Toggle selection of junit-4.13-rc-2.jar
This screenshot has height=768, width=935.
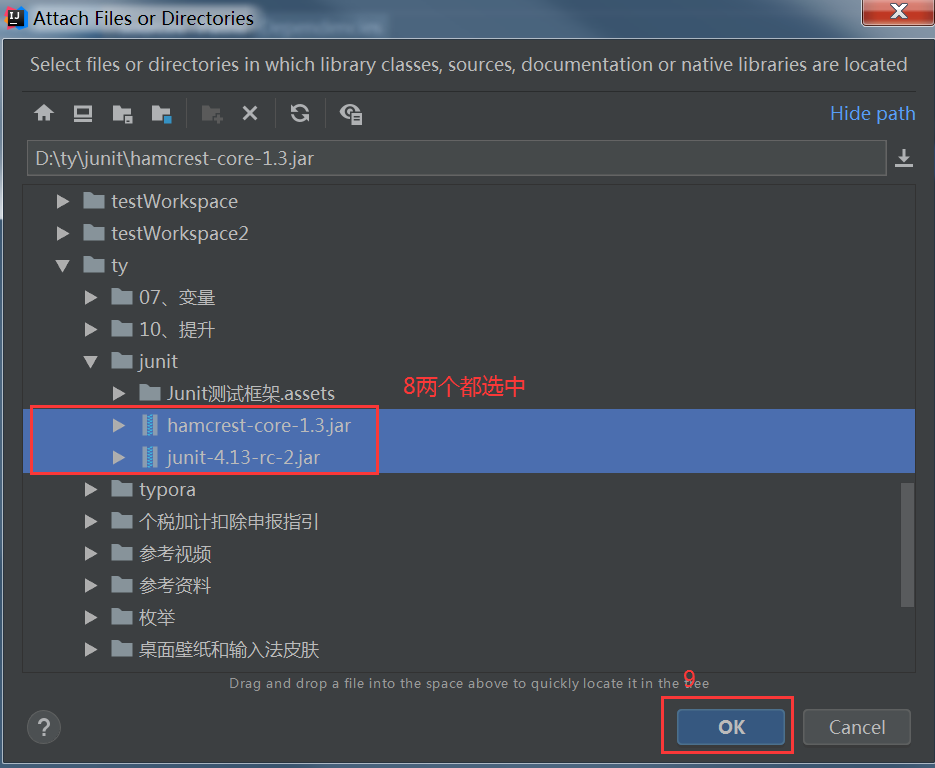243,456
